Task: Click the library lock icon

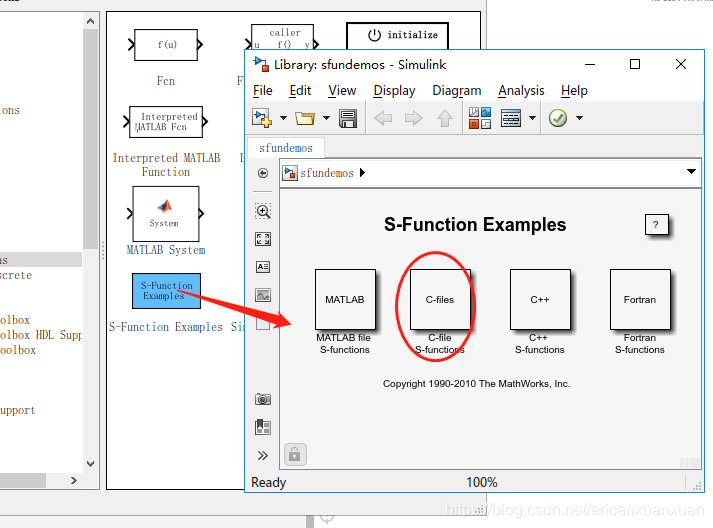Action: [x=295, y=454]
